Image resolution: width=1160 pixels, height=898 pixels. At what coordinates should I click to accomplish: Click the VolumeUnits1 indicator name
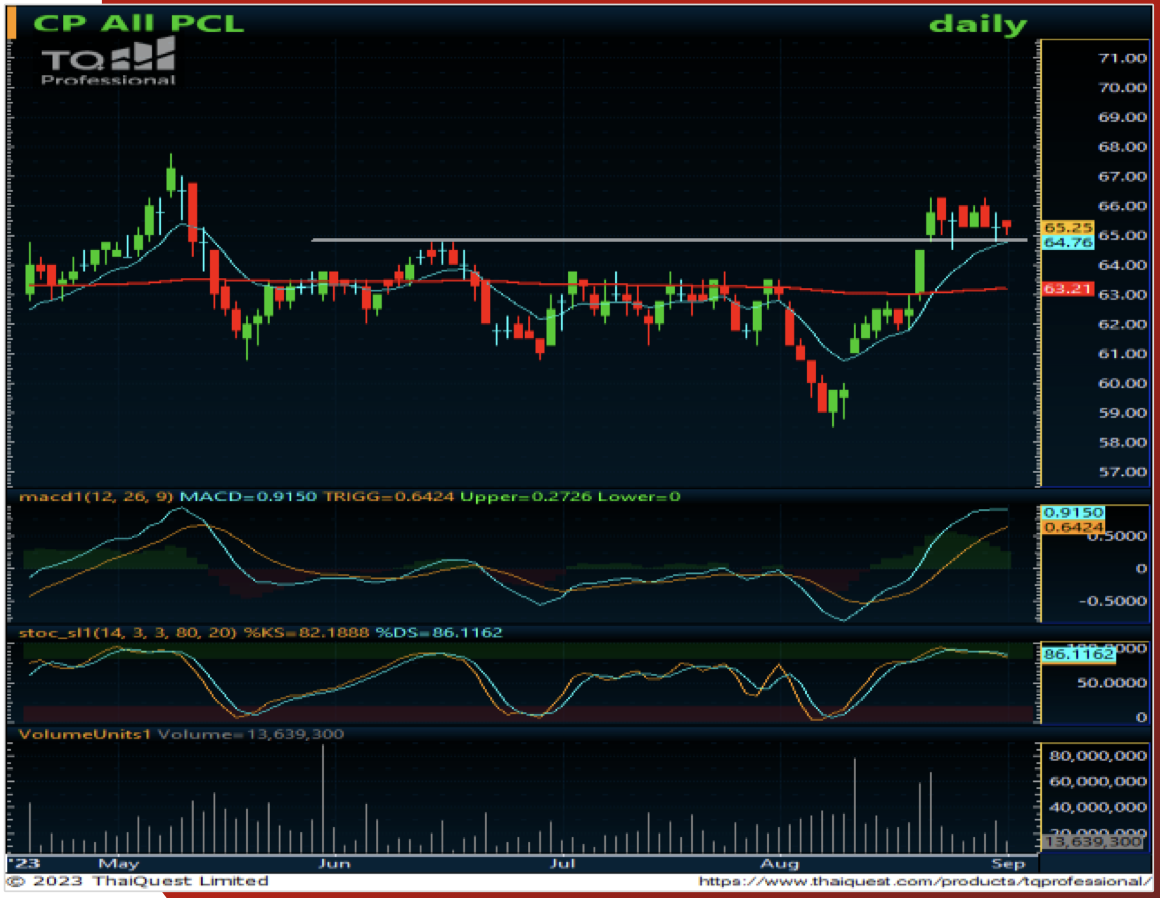[85, 735]
